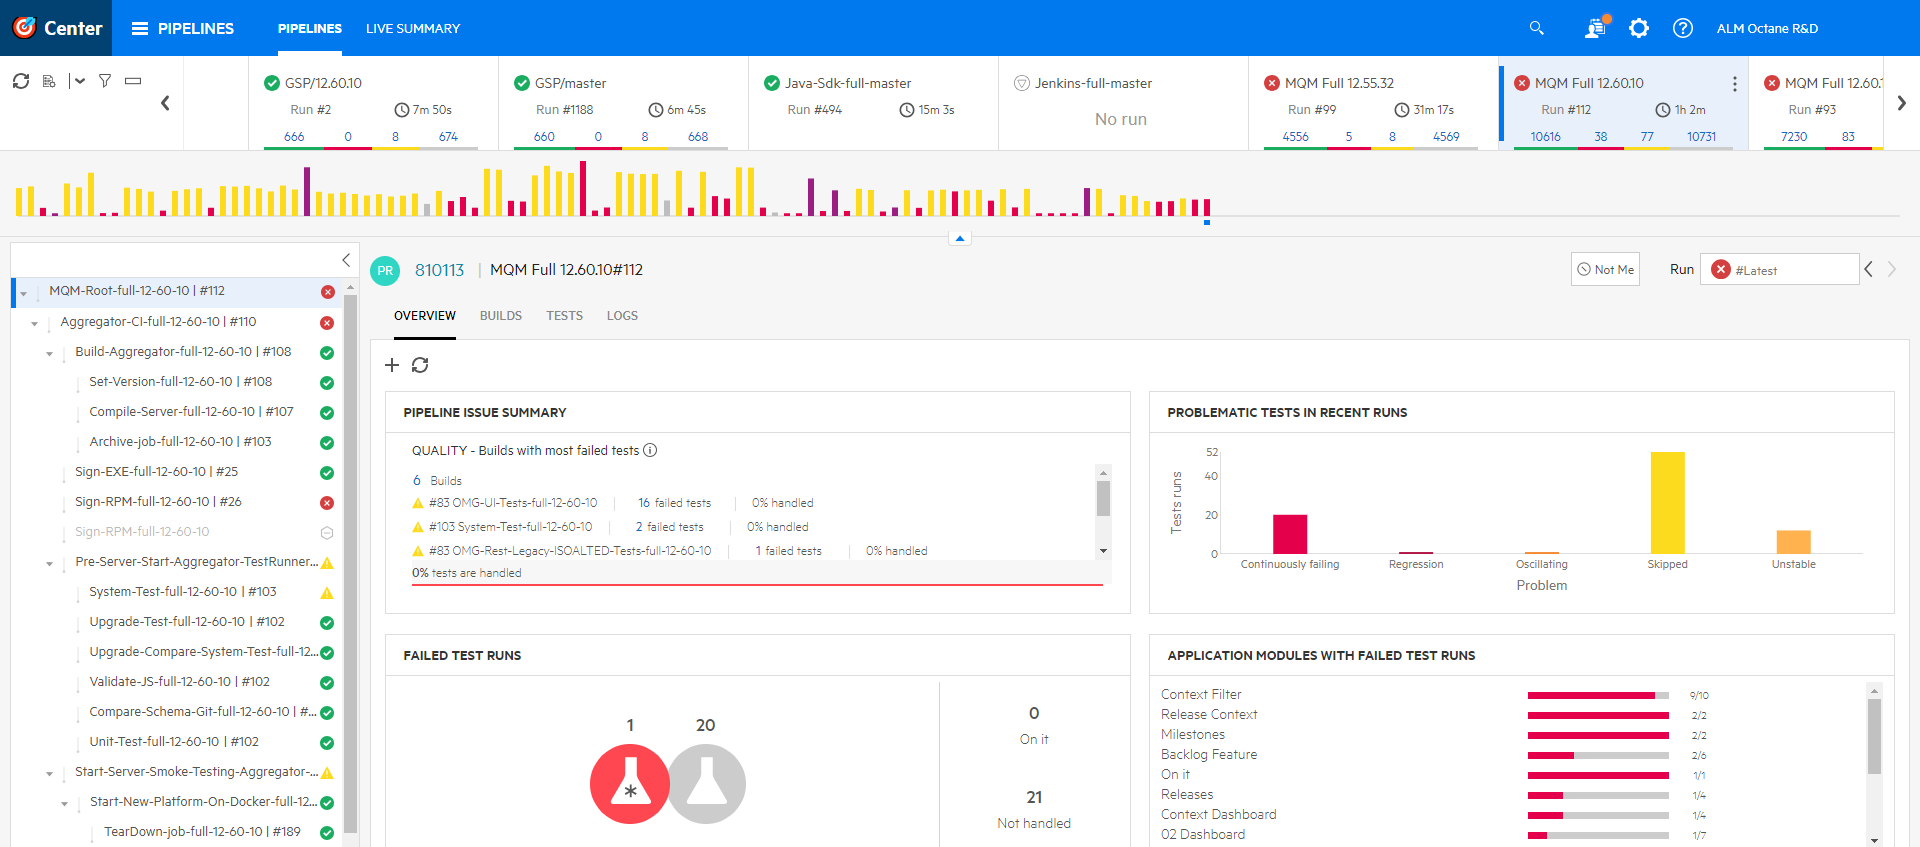Open the Run #Latest dropdown
Image resolution: width=1920 pixels, height=847 pixels.
1779,270
